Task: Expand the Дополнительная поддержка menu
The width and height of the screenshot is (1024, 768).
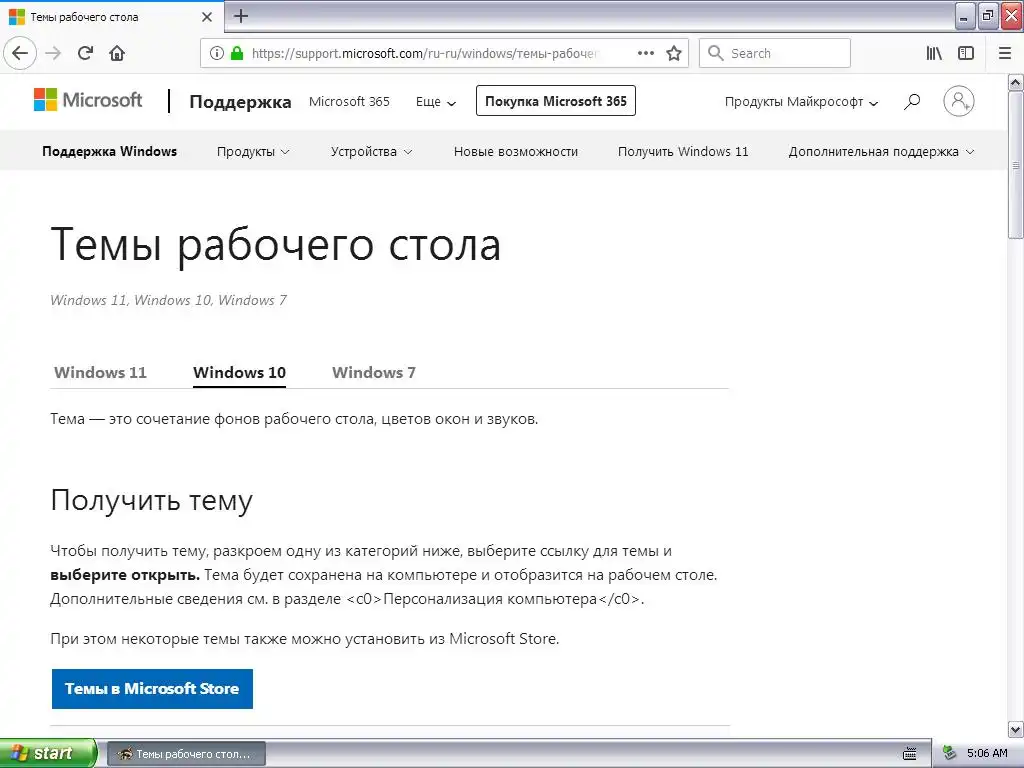Action: pos(881,152)
